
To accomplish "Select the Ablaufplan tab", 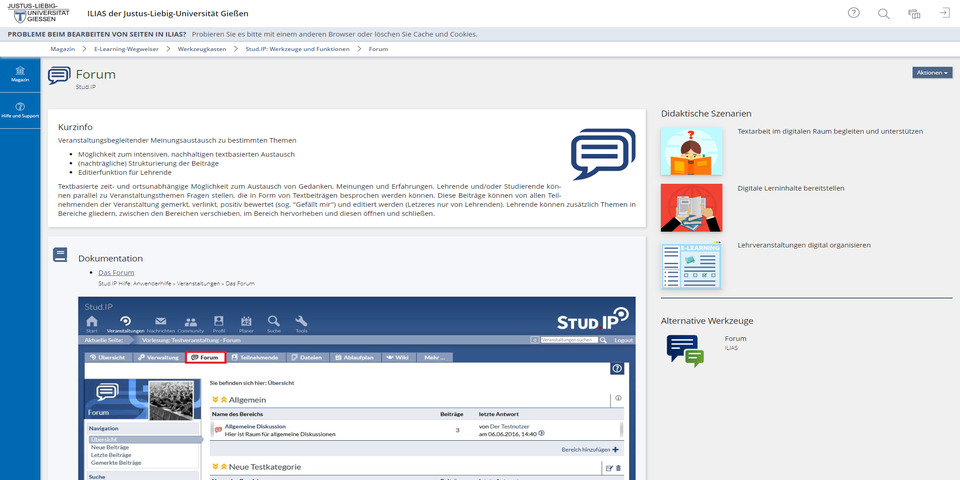I will (x=354, y=357).
